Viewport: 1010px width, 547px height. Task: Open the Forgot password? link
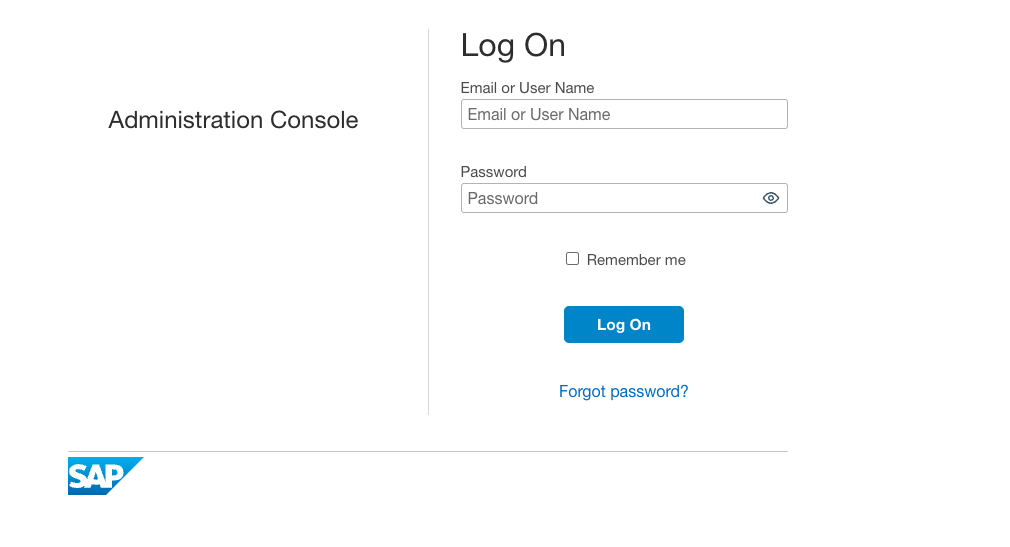tap(623, 391)
